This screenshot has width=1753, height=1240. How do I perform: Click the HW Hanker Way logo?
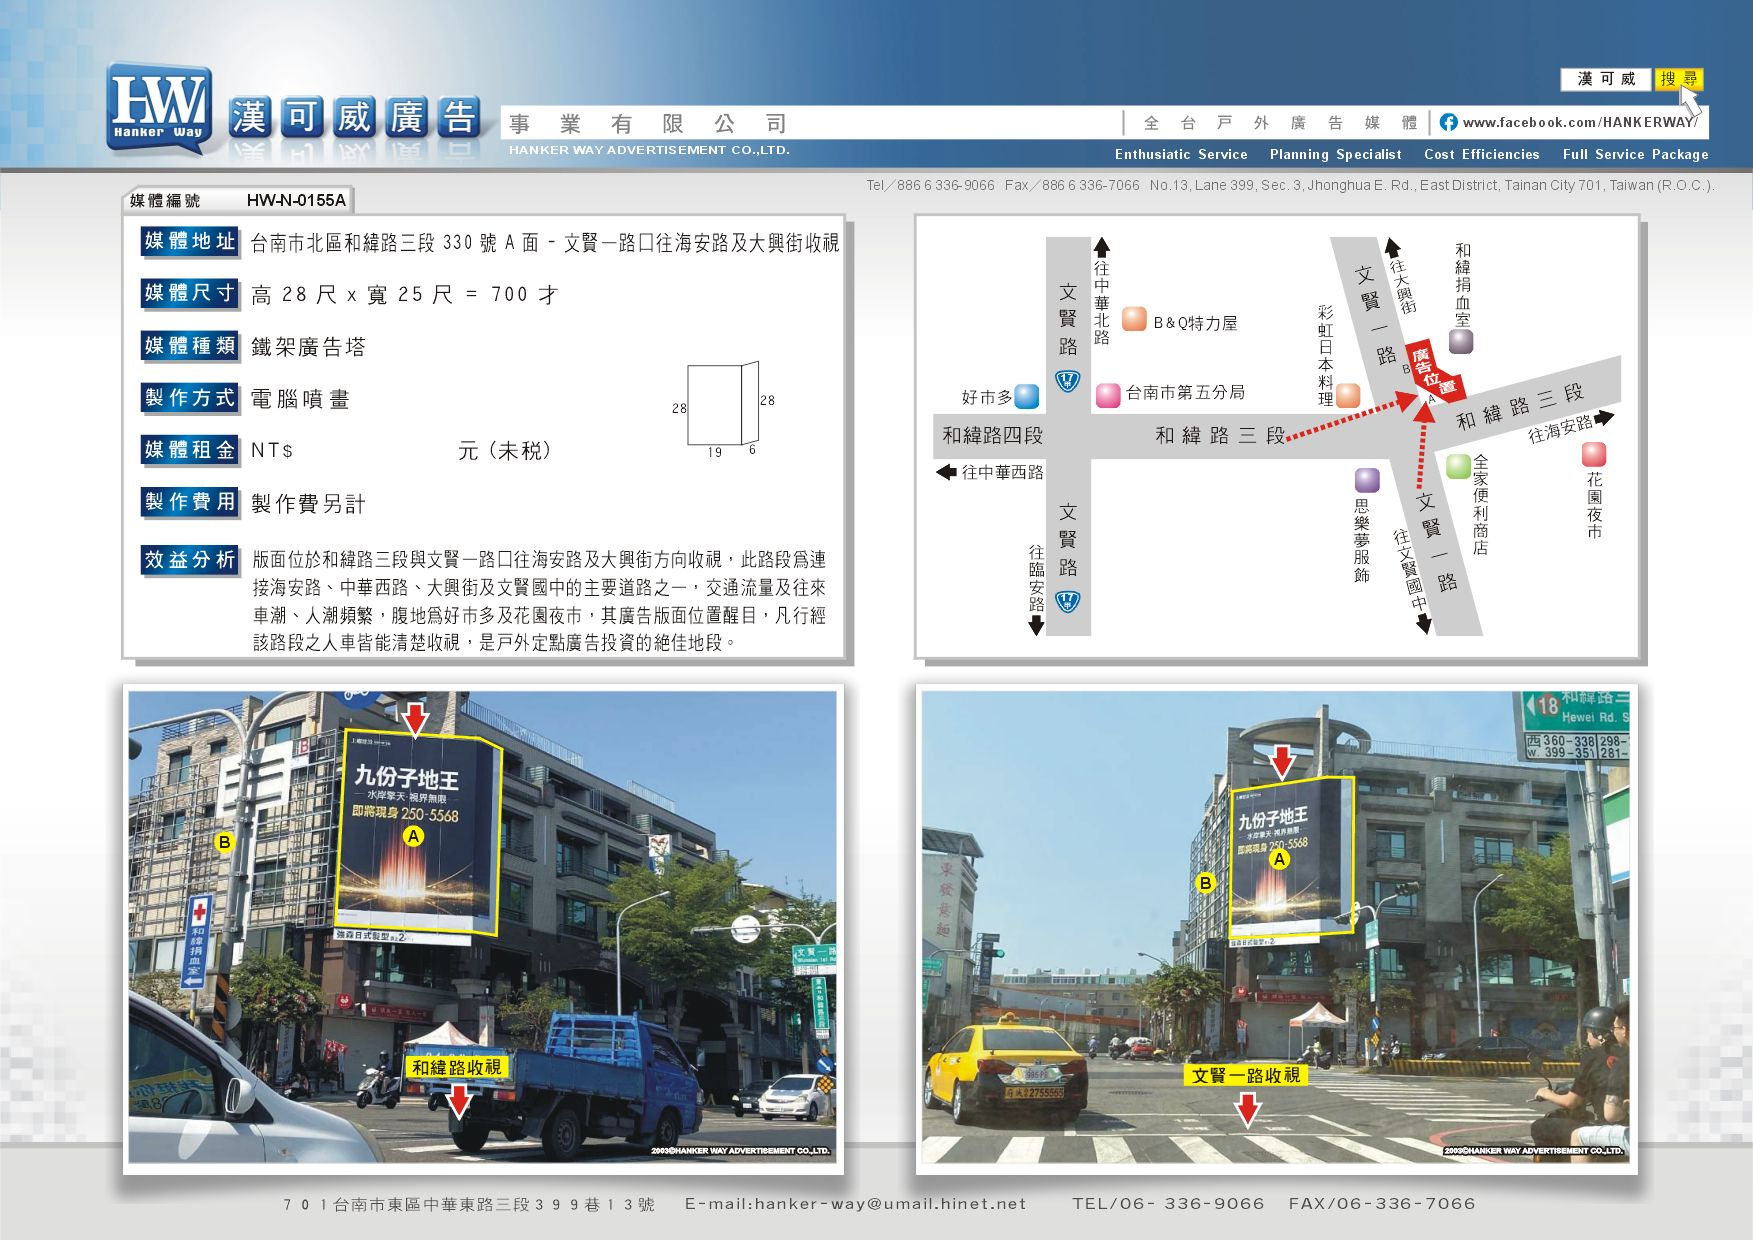pos(159,110)
